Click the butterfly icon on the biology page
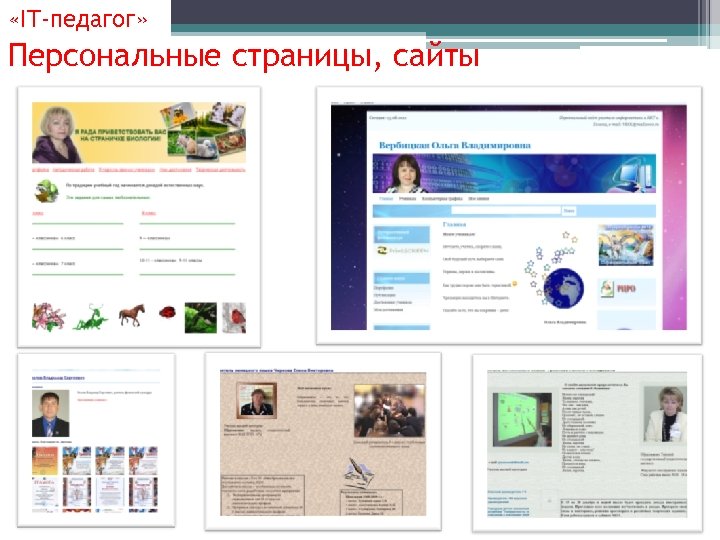The height and width of the screenshot is (540, 720). [47, 191]
